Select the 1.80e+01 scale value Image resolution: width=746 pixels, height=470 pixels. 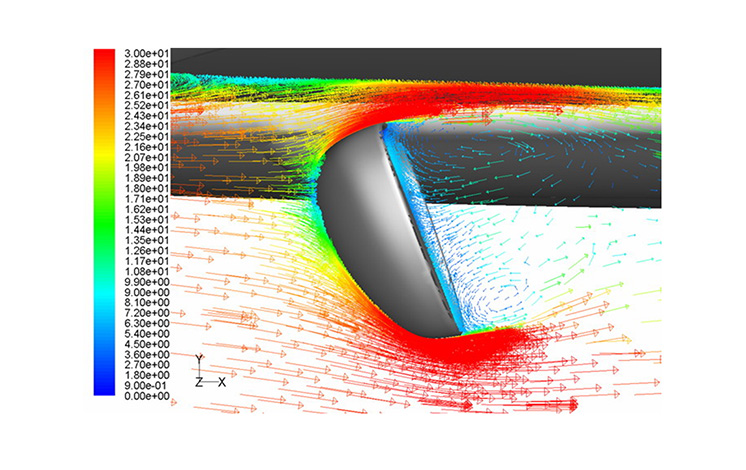coord(147,188)
